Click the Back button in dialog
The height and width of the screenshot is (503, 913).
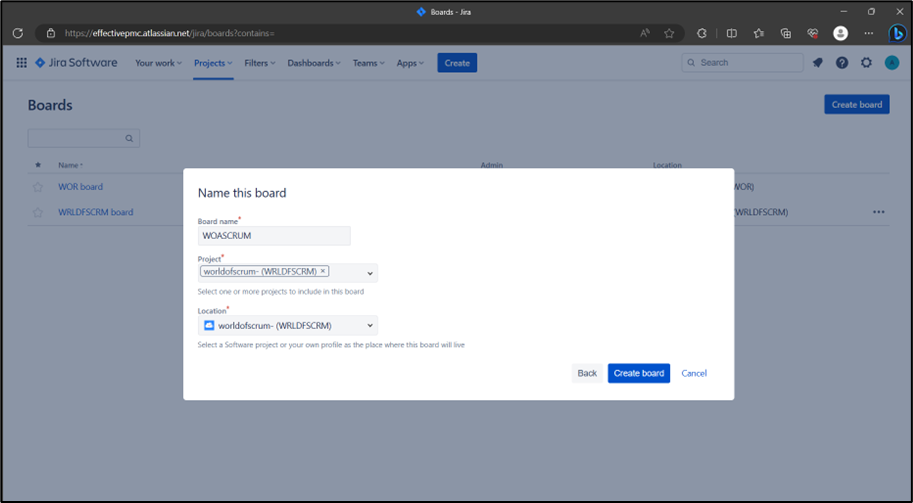click(x=587, y=373)
